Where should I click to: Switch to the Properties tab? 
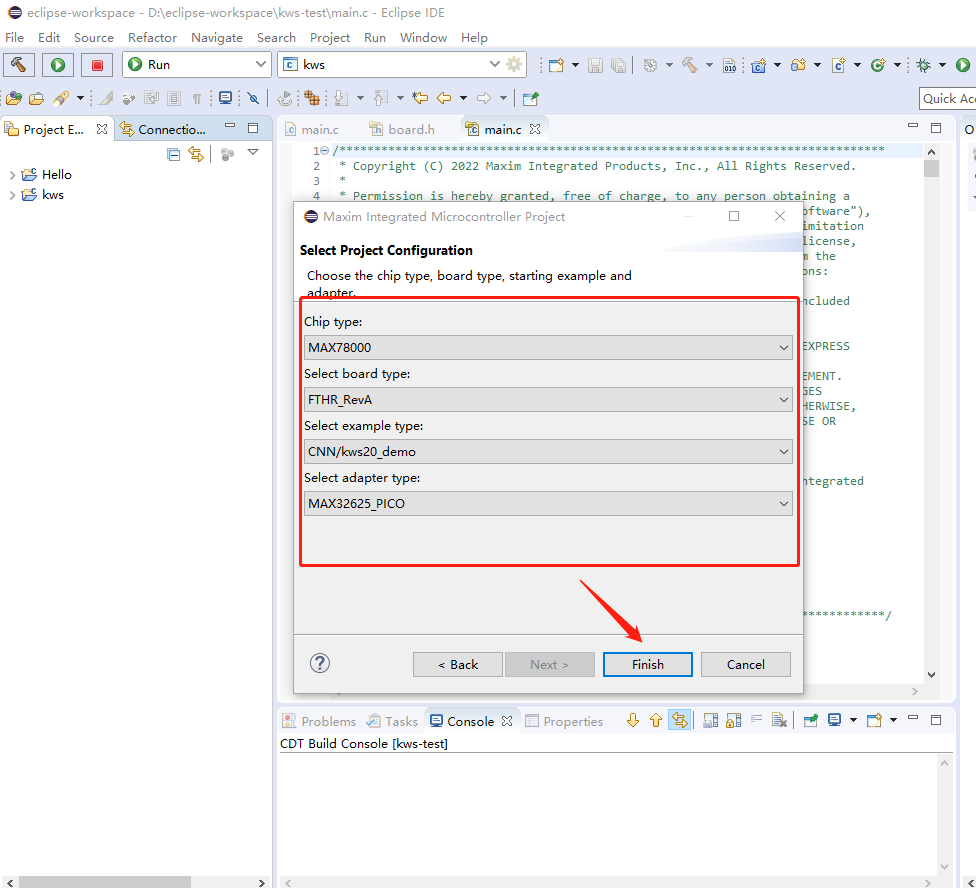564,721
